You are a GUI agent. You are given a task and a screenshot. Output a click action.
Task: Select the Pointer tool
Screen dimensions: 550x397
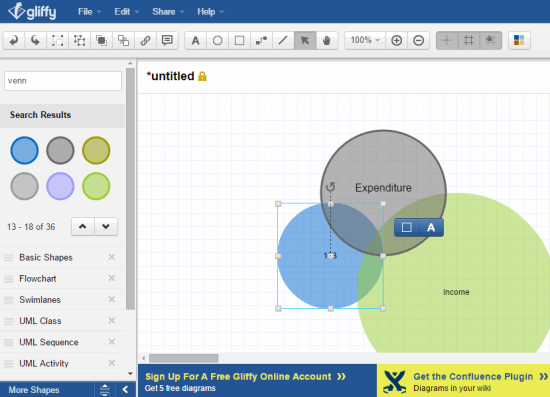pyautogui.click(x=305, y=41)
